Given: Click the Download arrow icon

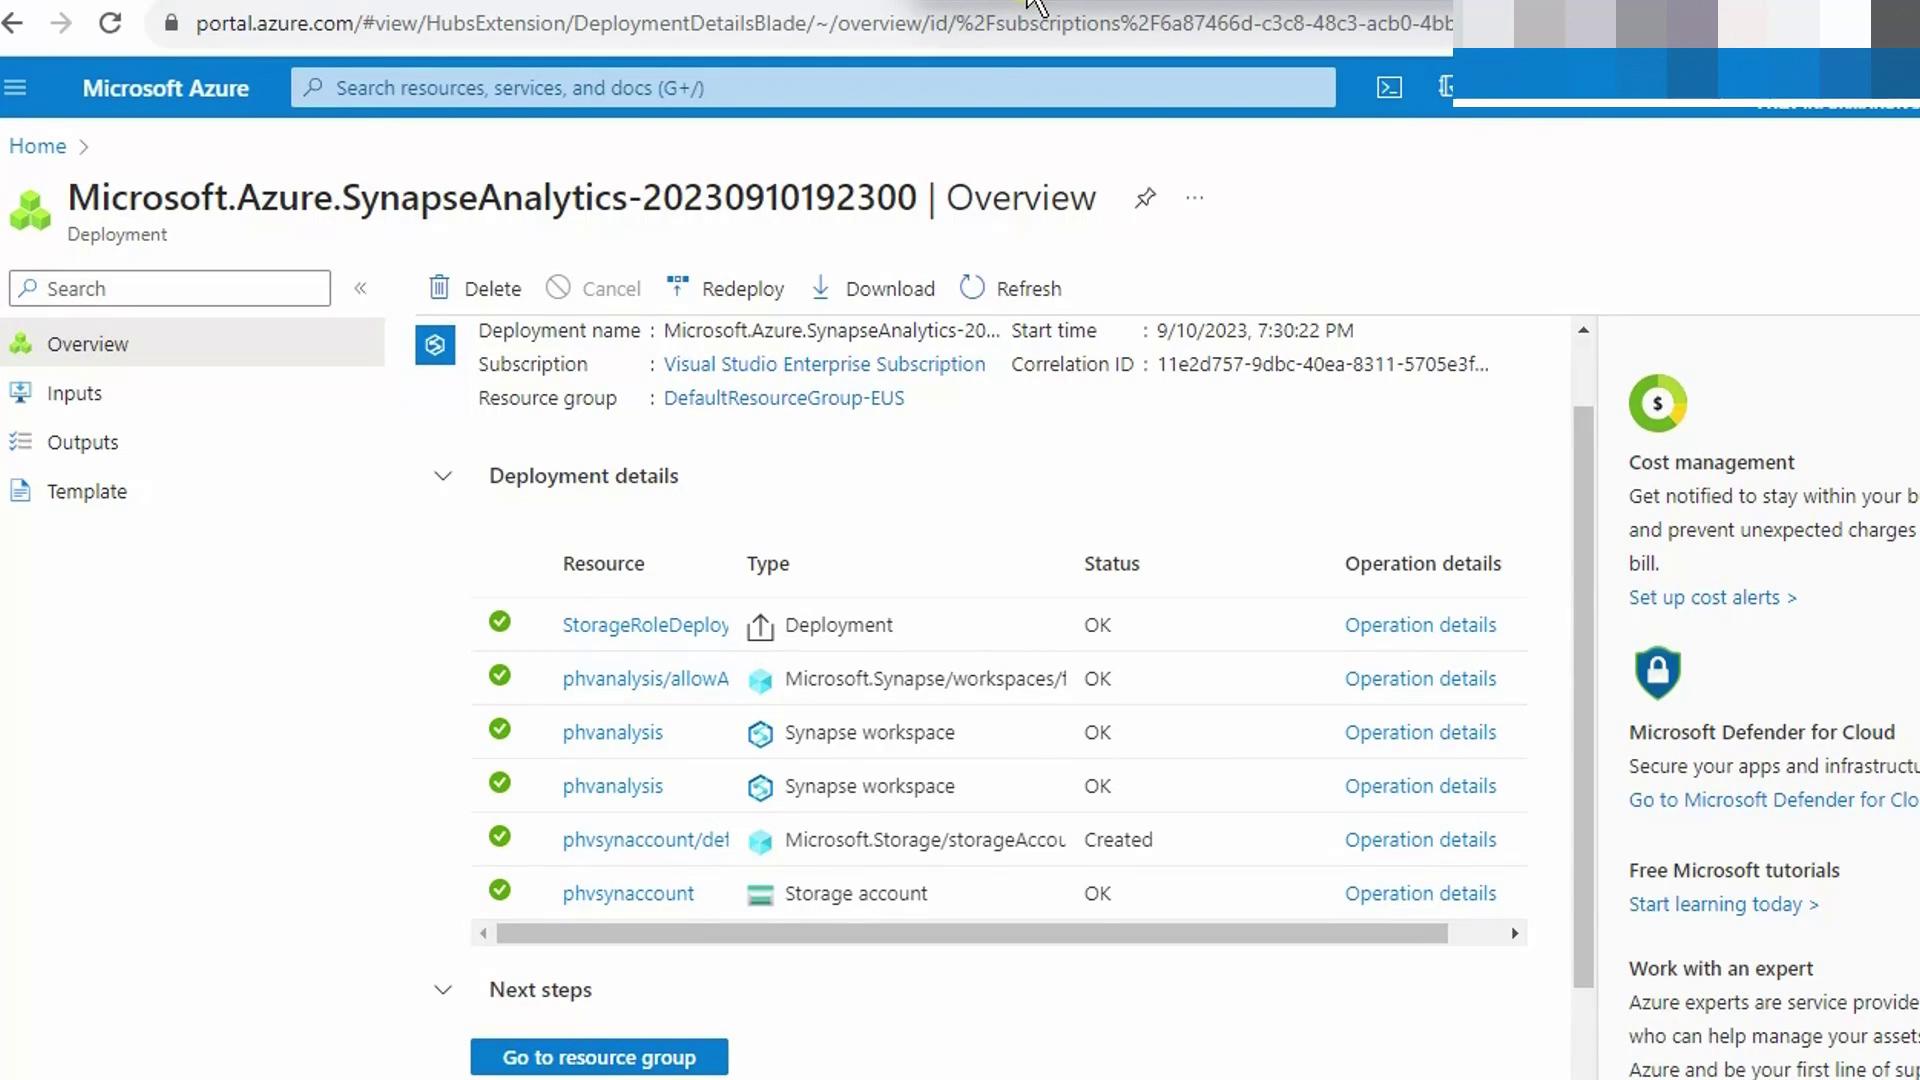Looking at the screenshot, I should pos(820,288).
